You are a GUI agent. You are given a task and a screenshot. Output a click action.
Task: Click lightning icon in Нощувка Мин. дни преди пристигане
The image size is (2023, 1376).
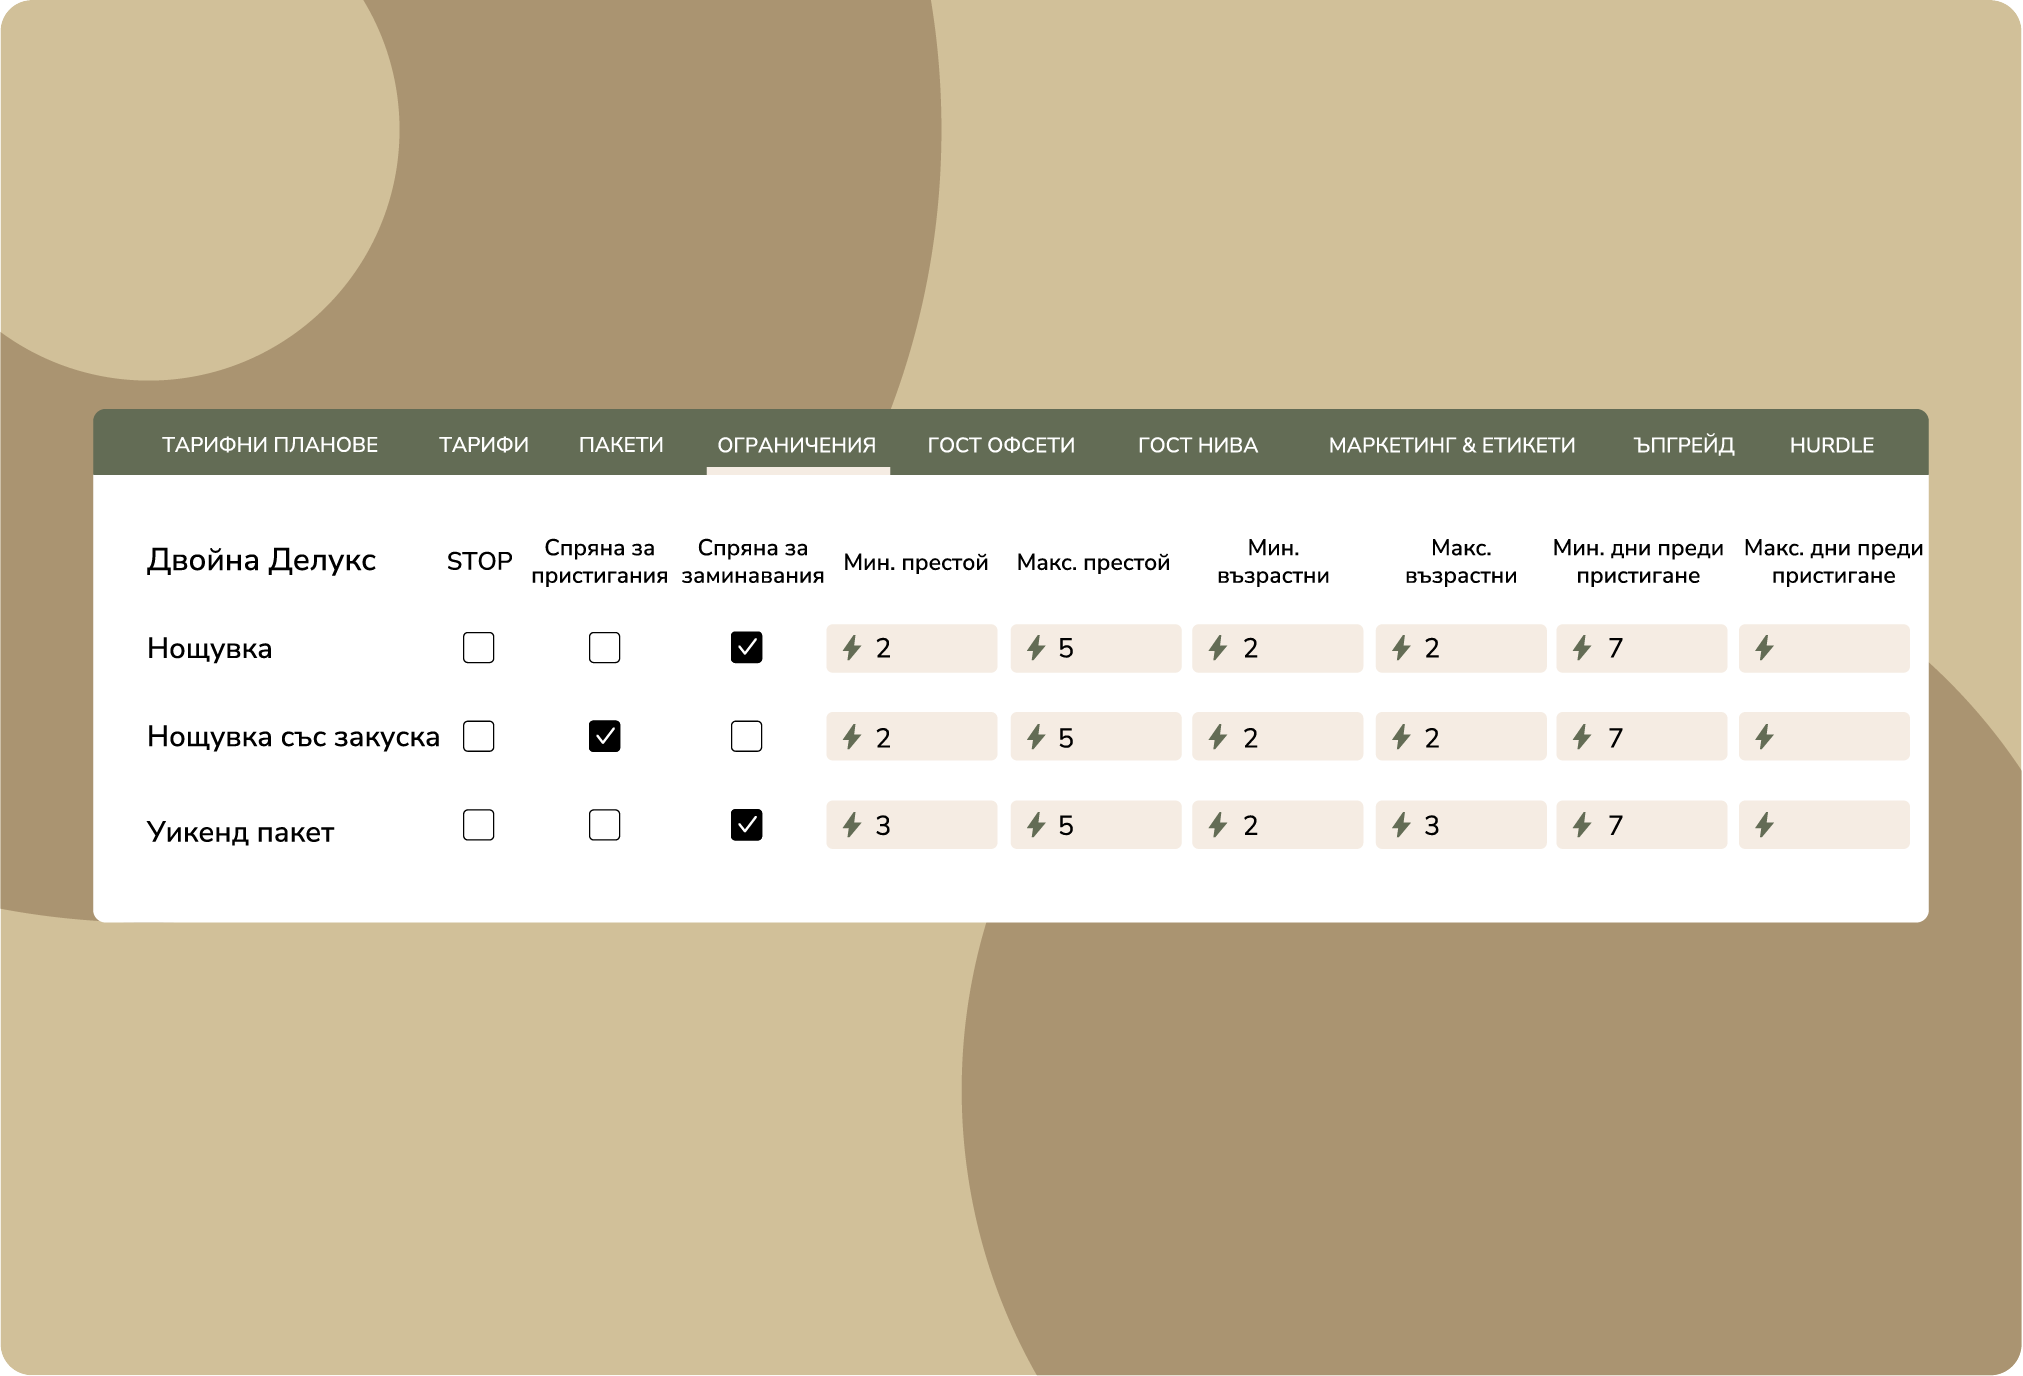[x=1582, y=648]
